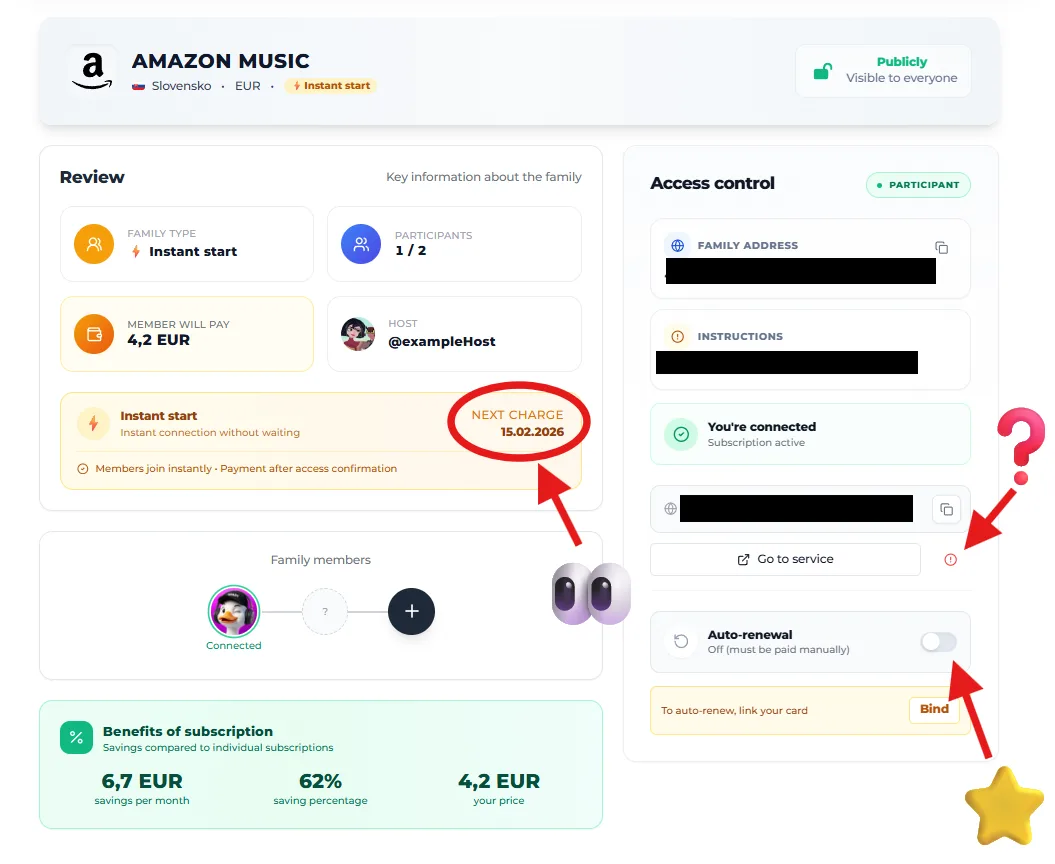Screen dimensions: 1055x864
Task: Click the Benefits of subscription percent icon
Action: 75,738
